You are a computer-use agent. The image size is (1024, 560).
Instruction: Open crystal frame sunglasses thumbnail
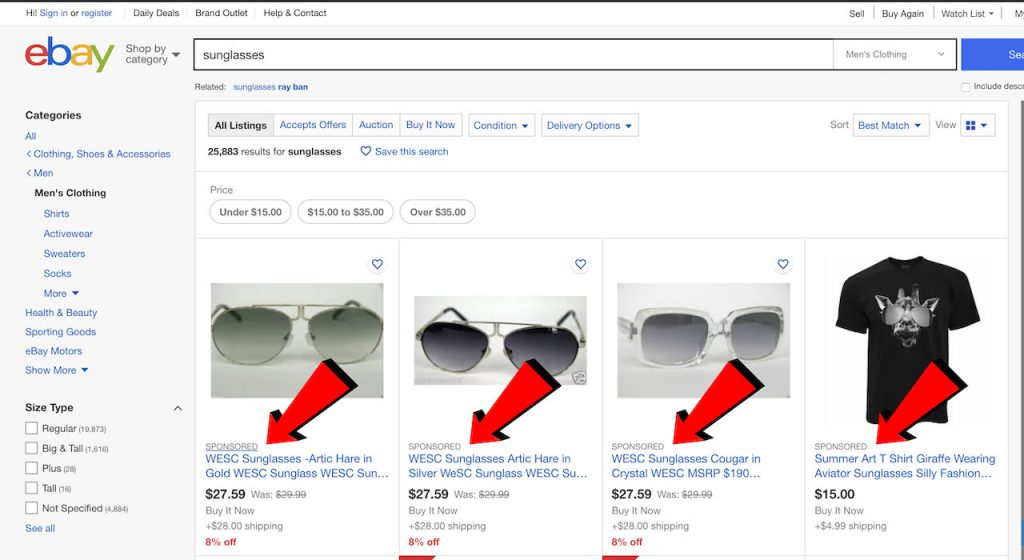(703, 340)
